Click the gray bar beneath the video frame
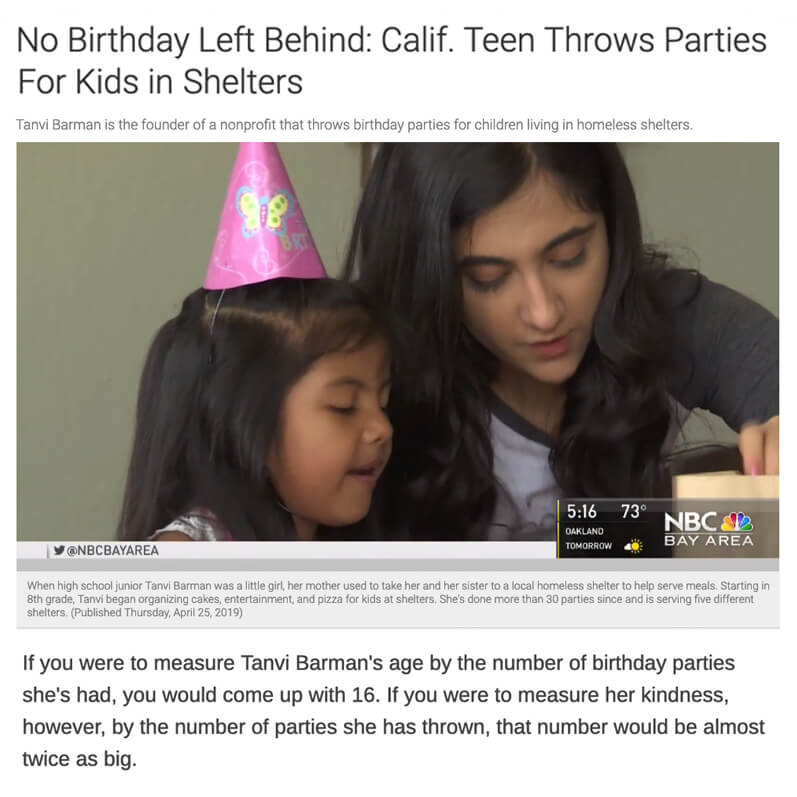Image resolution: width=797 pixels, height=797 pixels. [397, 565]
